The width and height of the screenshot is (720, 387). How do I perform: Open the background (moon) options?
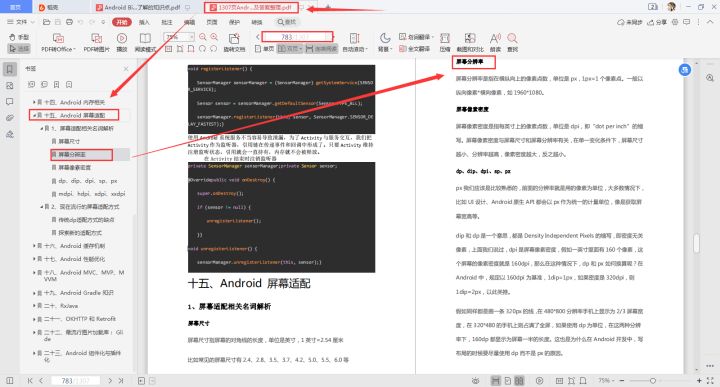385,43
